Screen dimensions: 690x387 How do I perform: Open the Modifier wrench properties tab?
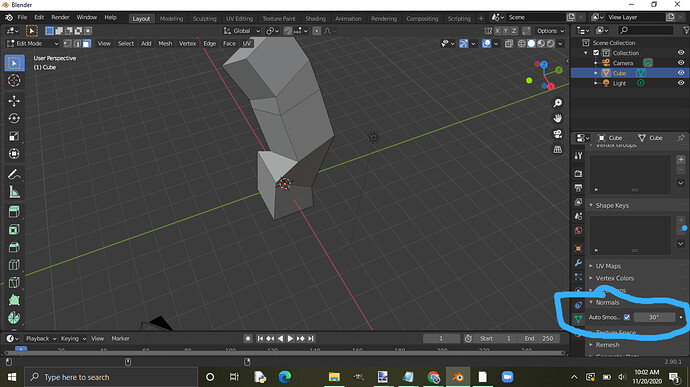578,263
